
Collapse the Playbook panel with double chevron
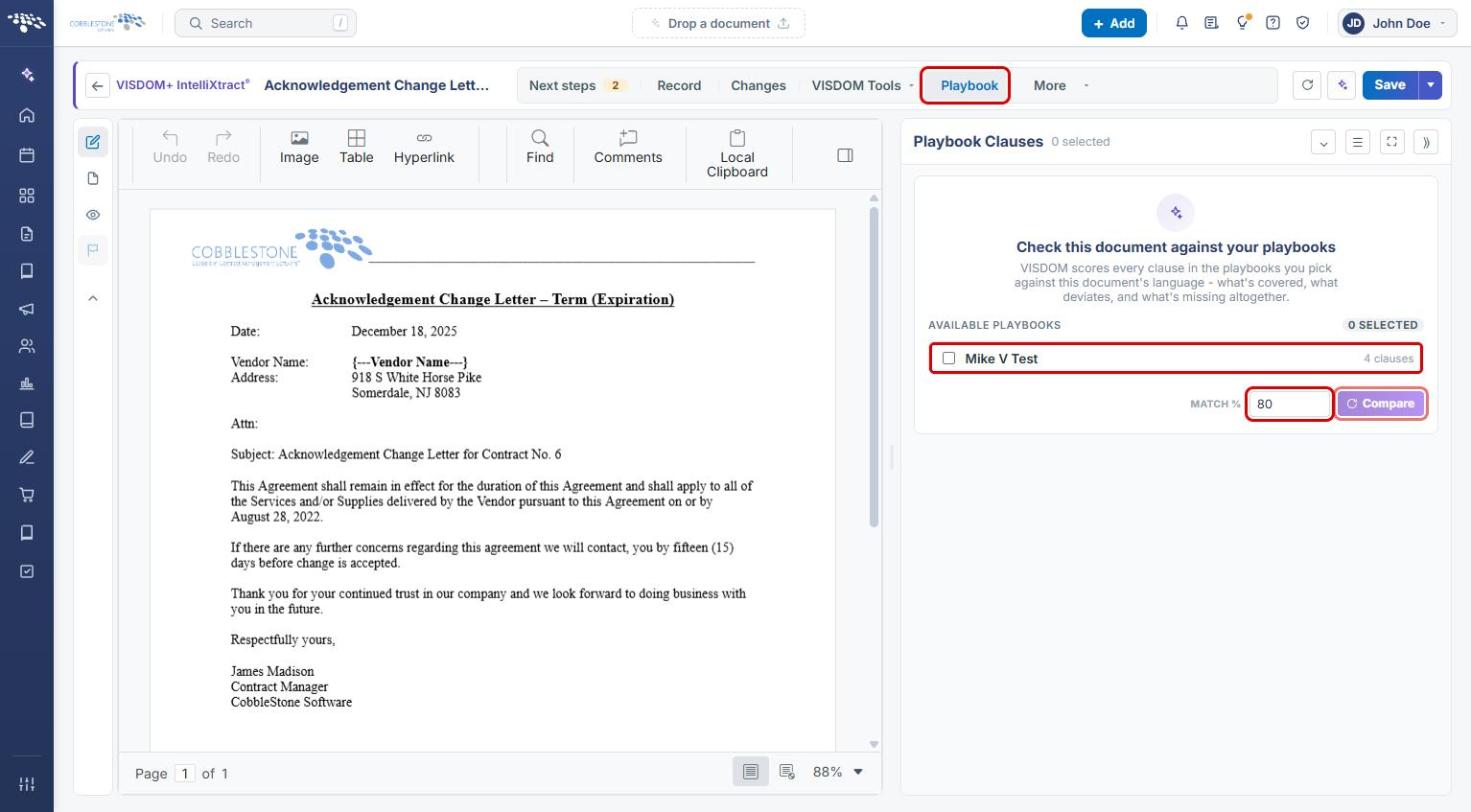pyautogui.click(x=1426, y=142)
